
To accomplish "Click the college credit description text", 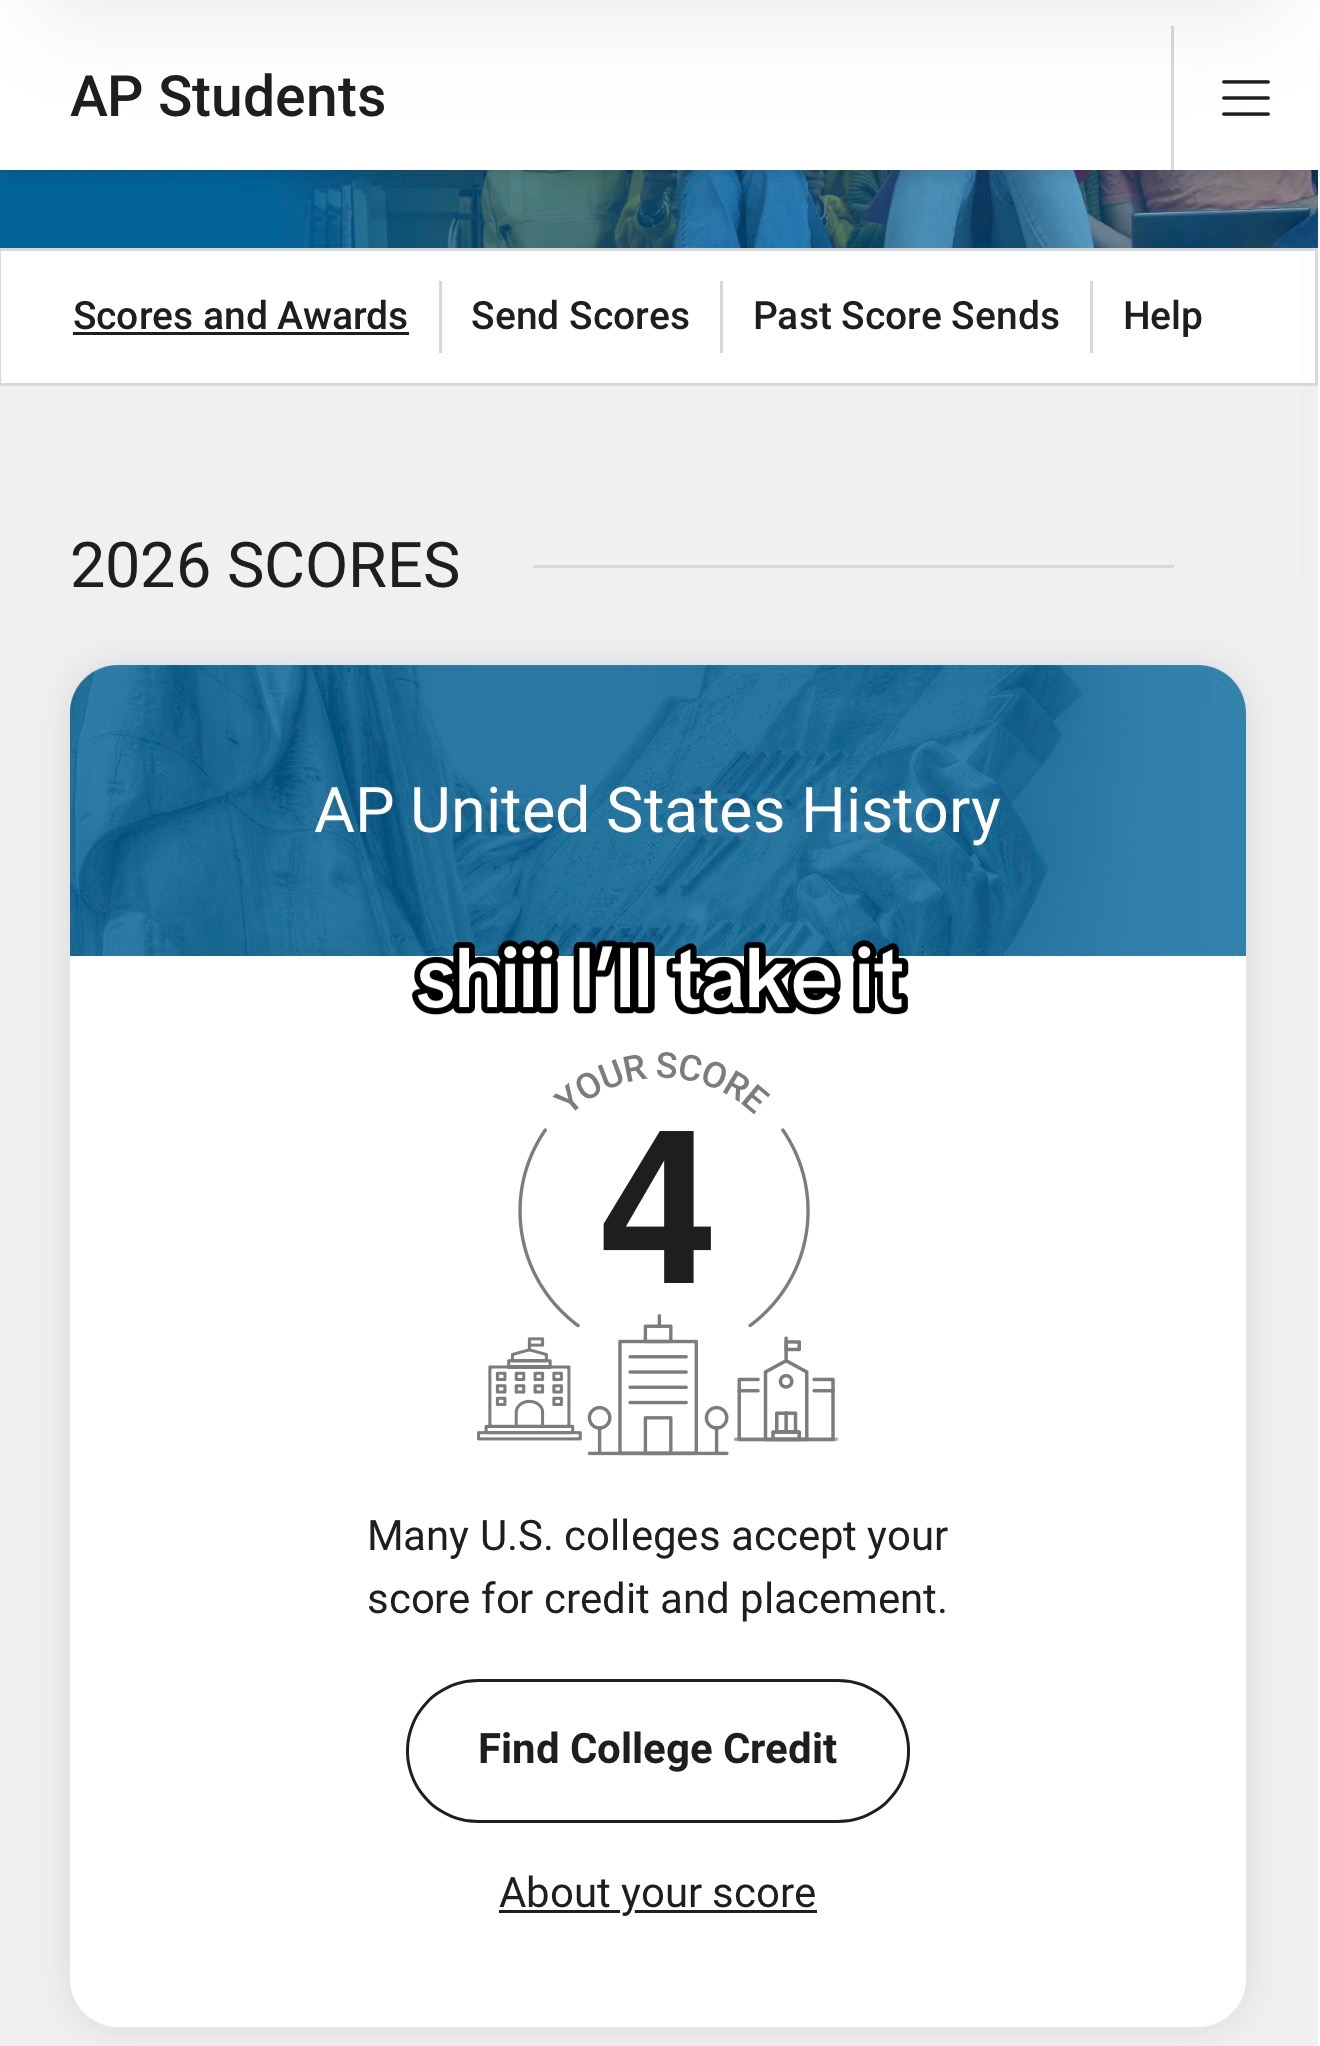I will (x=658, y=1567).
